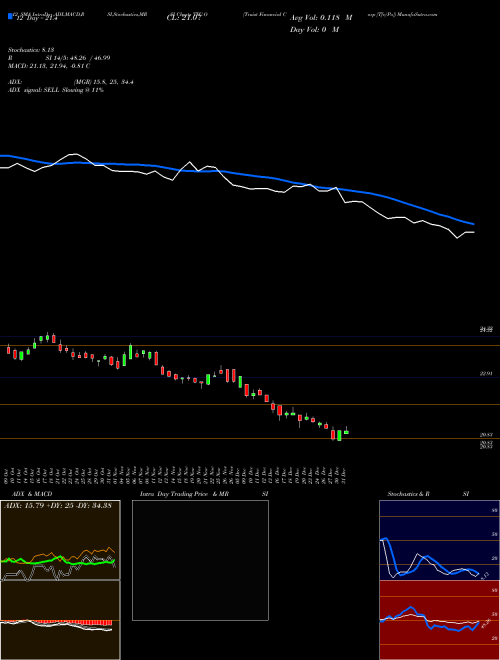
Task: Click the 'Stochastics: 8.13' reading
Action: click(x=31, y=50)
